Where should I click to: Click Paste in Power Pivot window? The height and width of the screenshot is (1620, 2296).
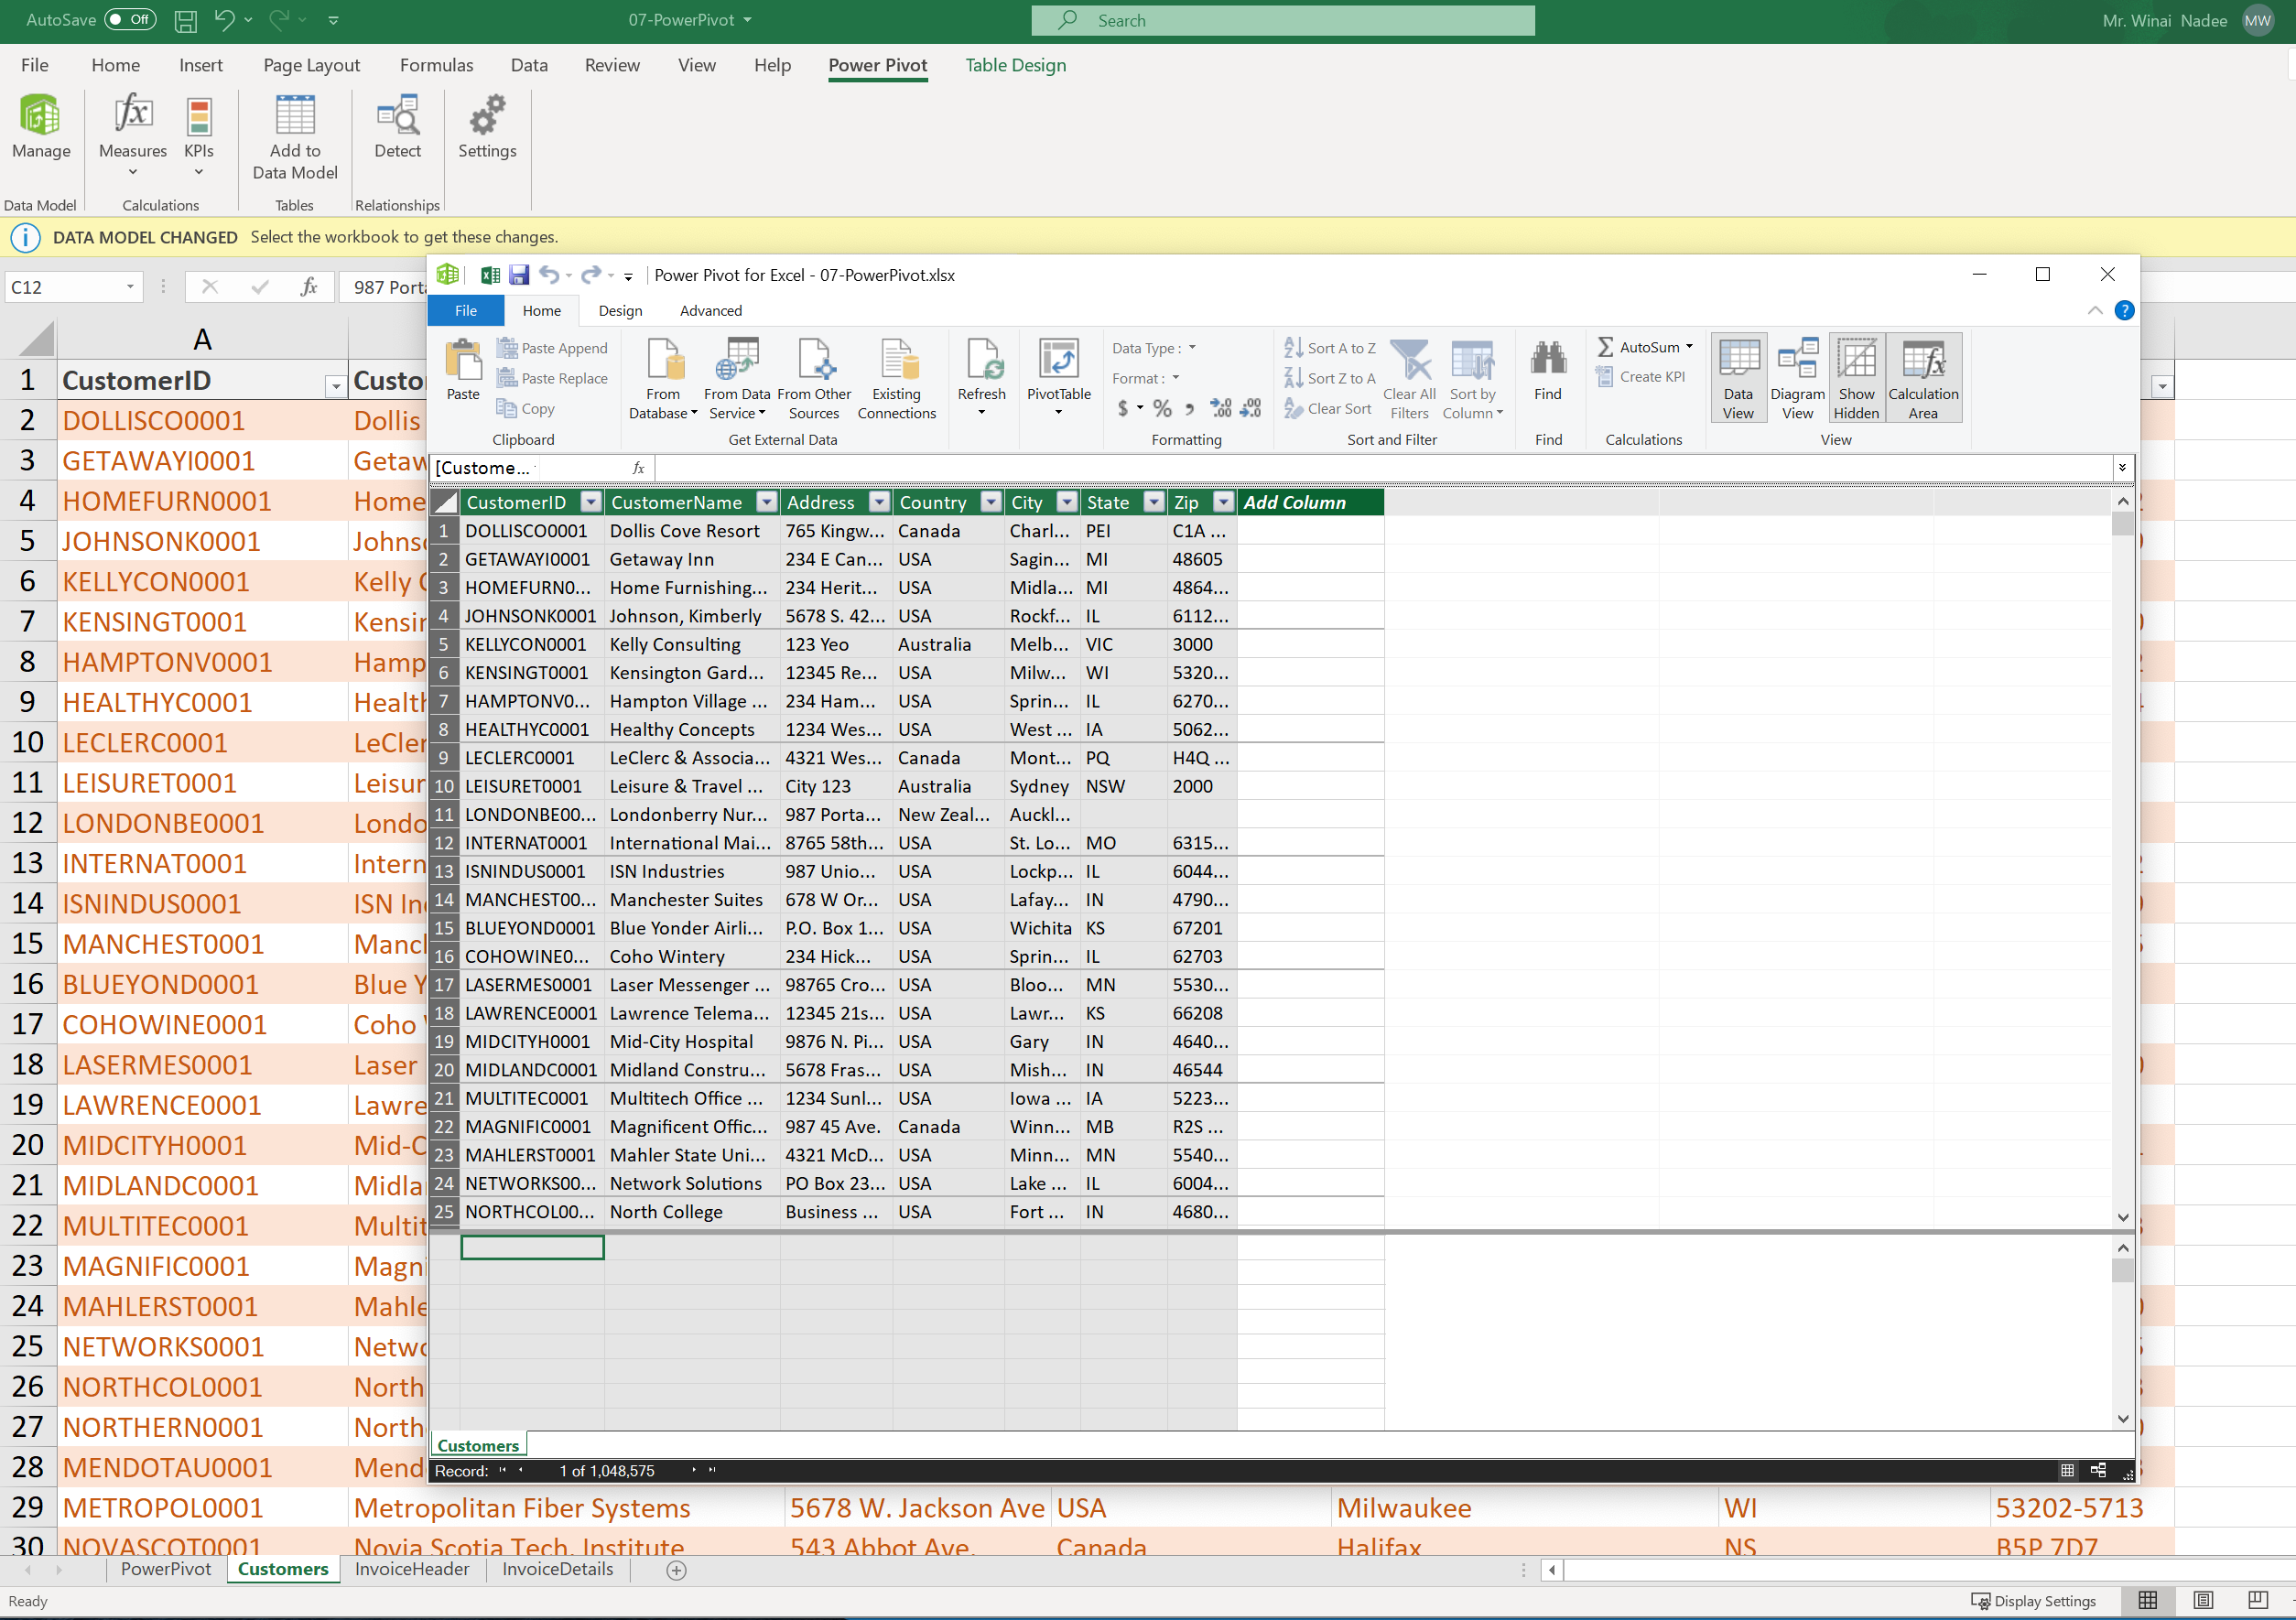click(463, 371)
